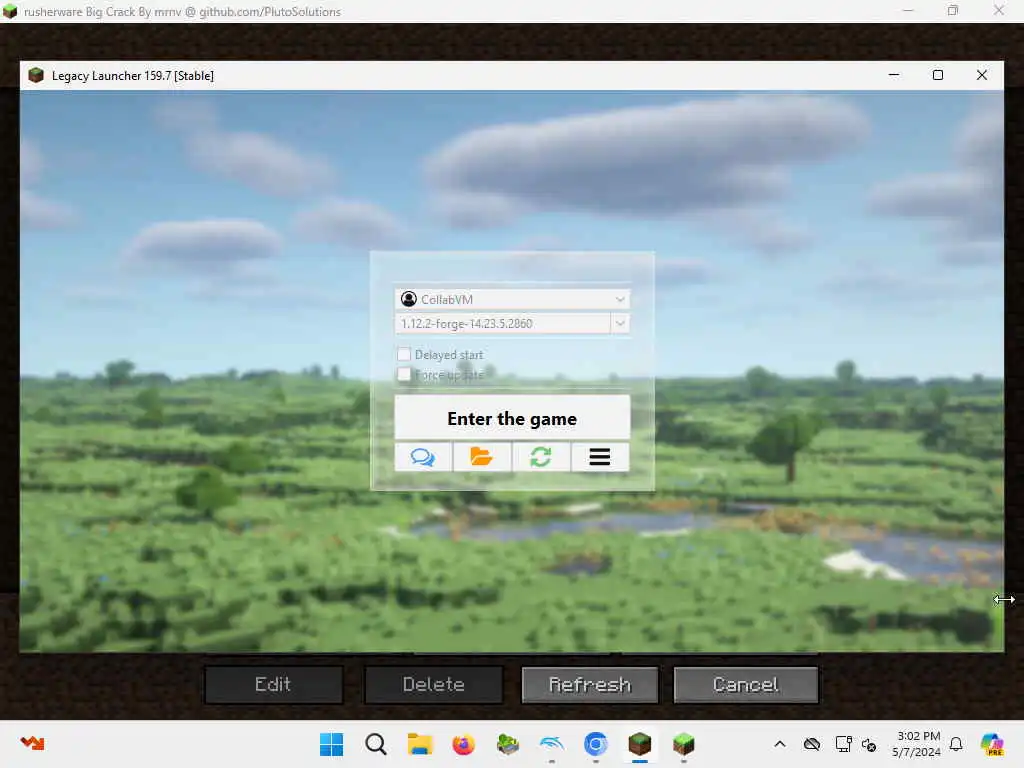Screen dimensions: 1024x768
Task: Minimize the rusherware Big Crack window
Action: pyautogui.click(x=908, y=10)
